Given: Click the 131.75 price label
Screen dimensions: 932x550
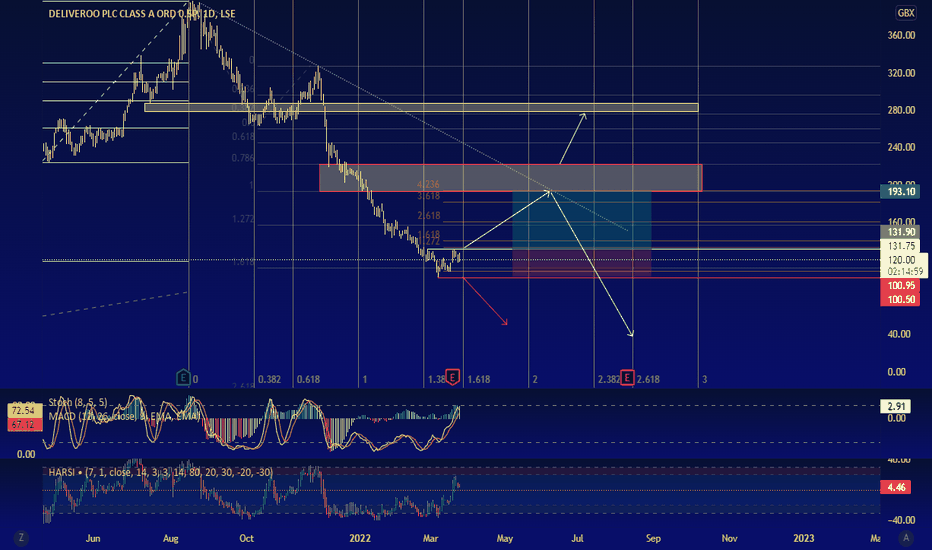Looking at the screenshot, I should pos(900,246).
